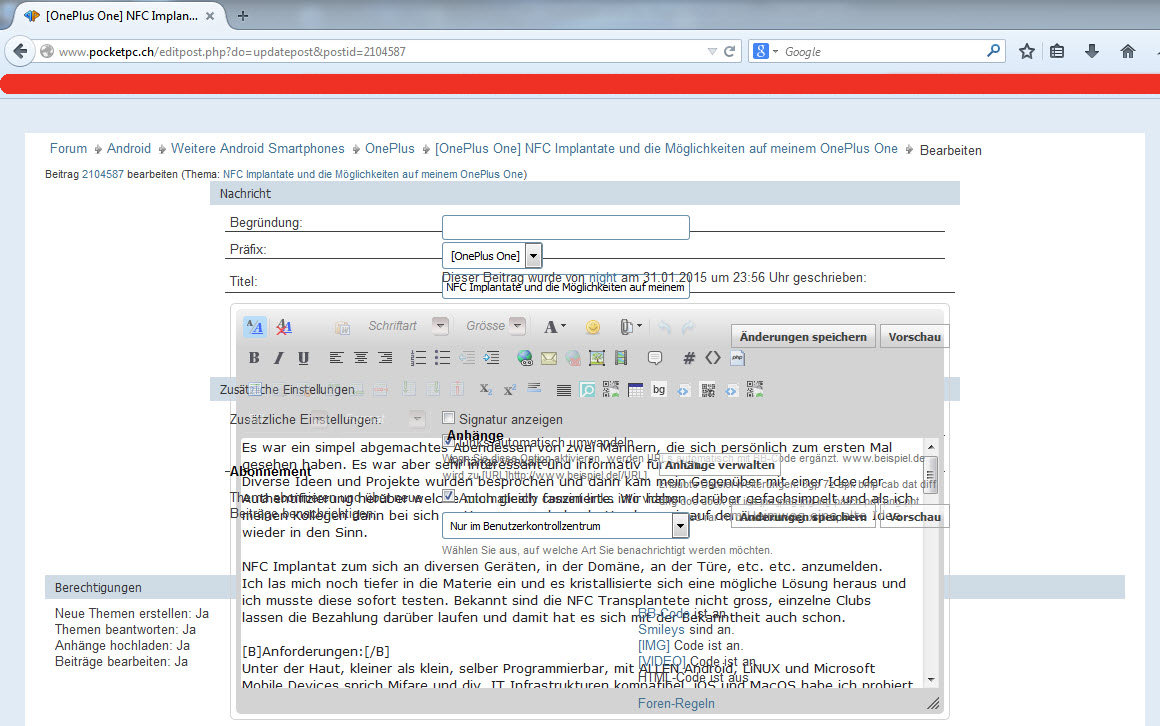
Task: Expand the URL bar history dropdown arrow
Action: point(712,51)
